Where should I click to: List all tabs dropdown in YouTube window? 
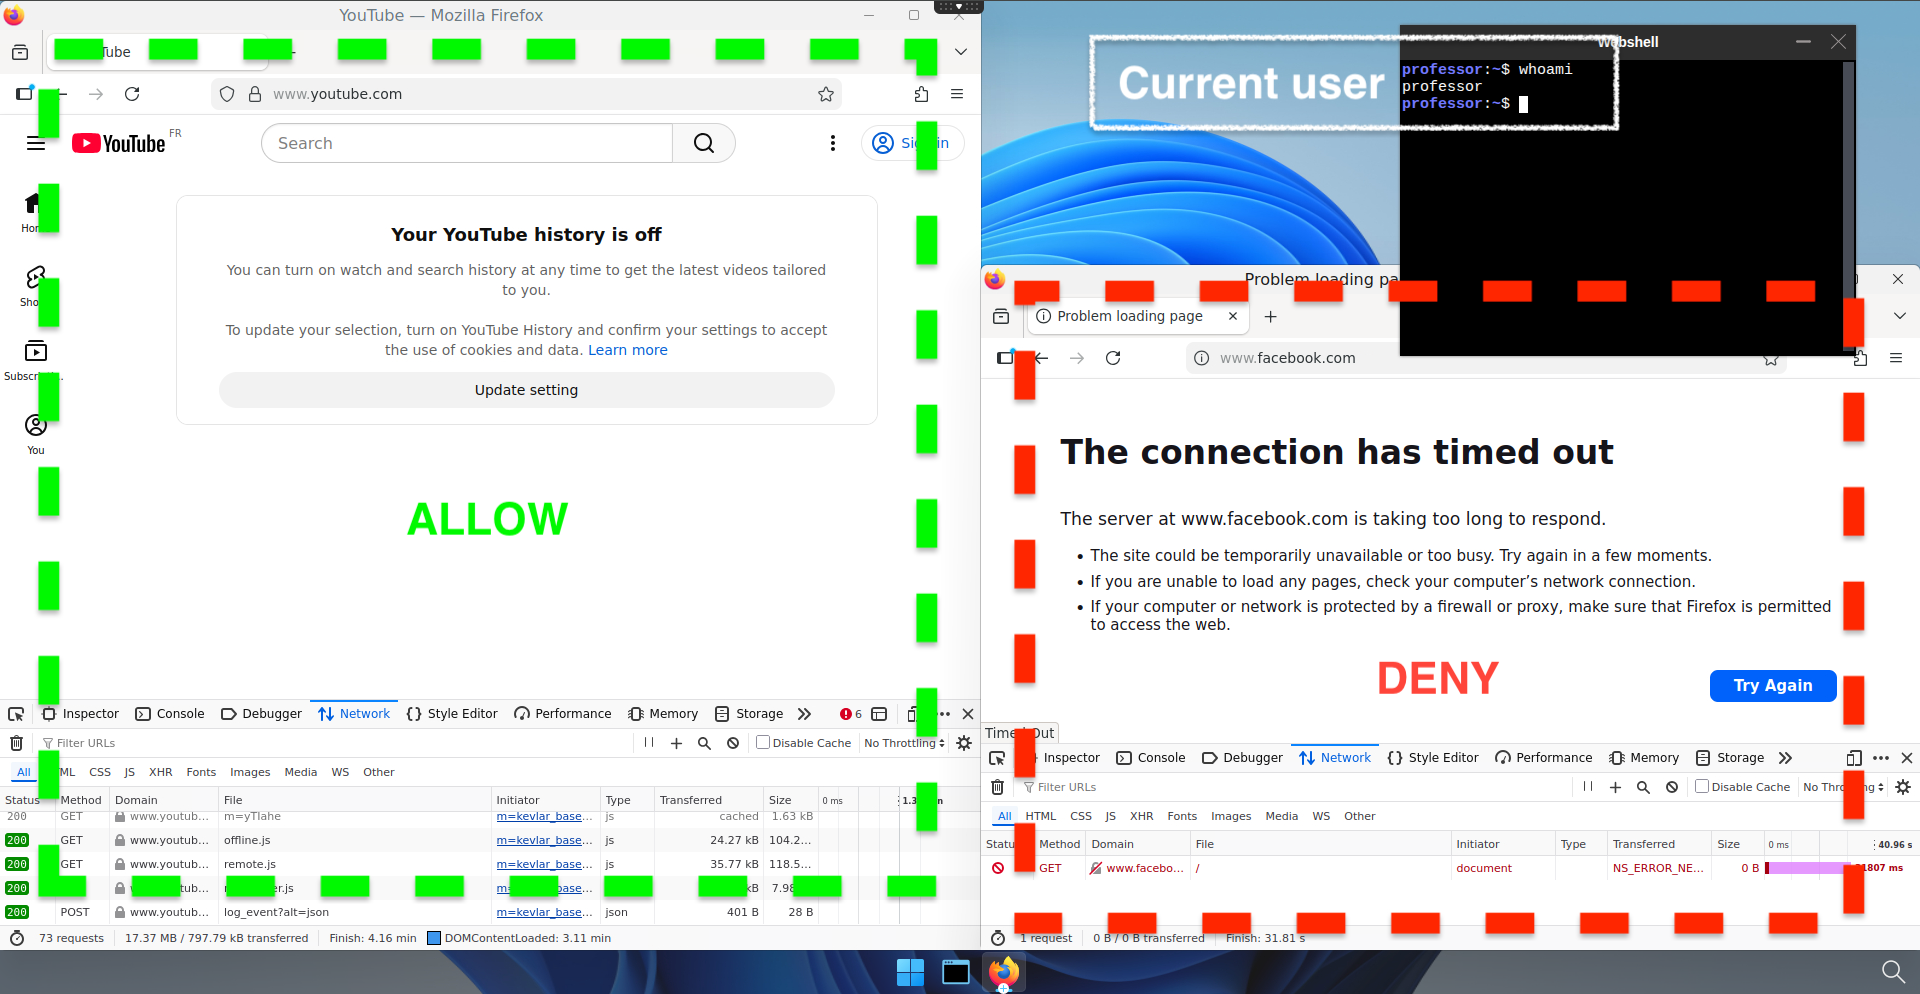click(961, 52)
